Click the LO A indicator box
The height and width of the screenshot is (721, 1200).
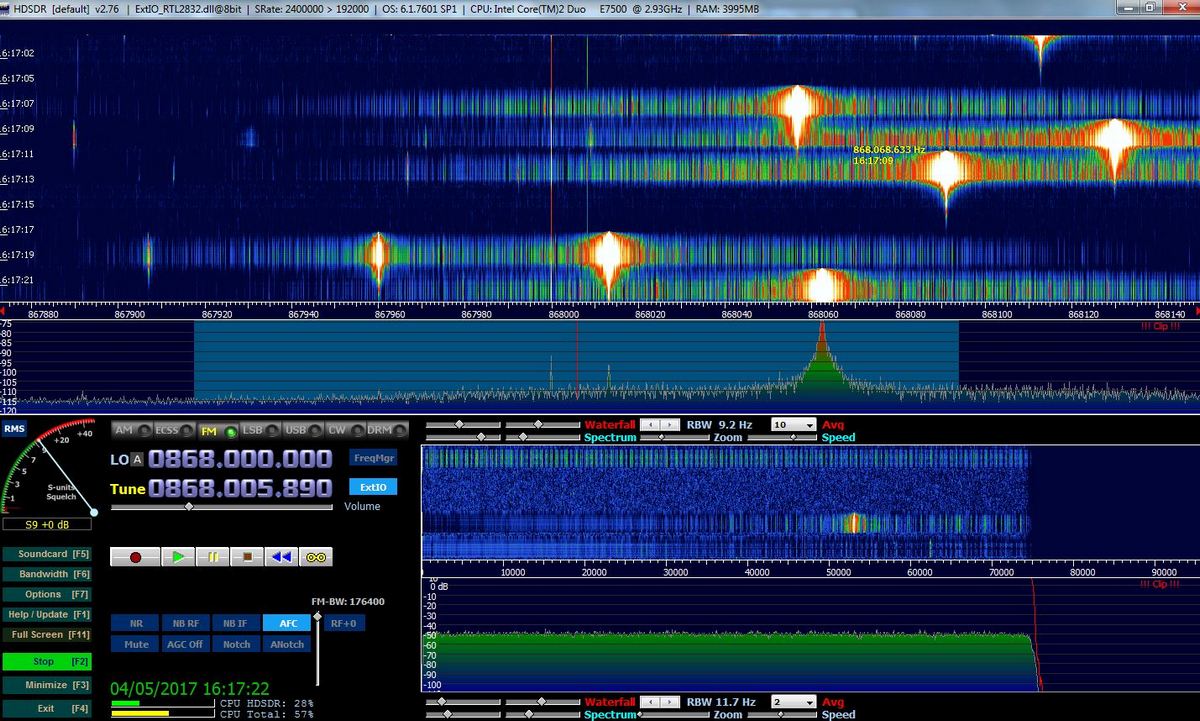pos(138,459)
